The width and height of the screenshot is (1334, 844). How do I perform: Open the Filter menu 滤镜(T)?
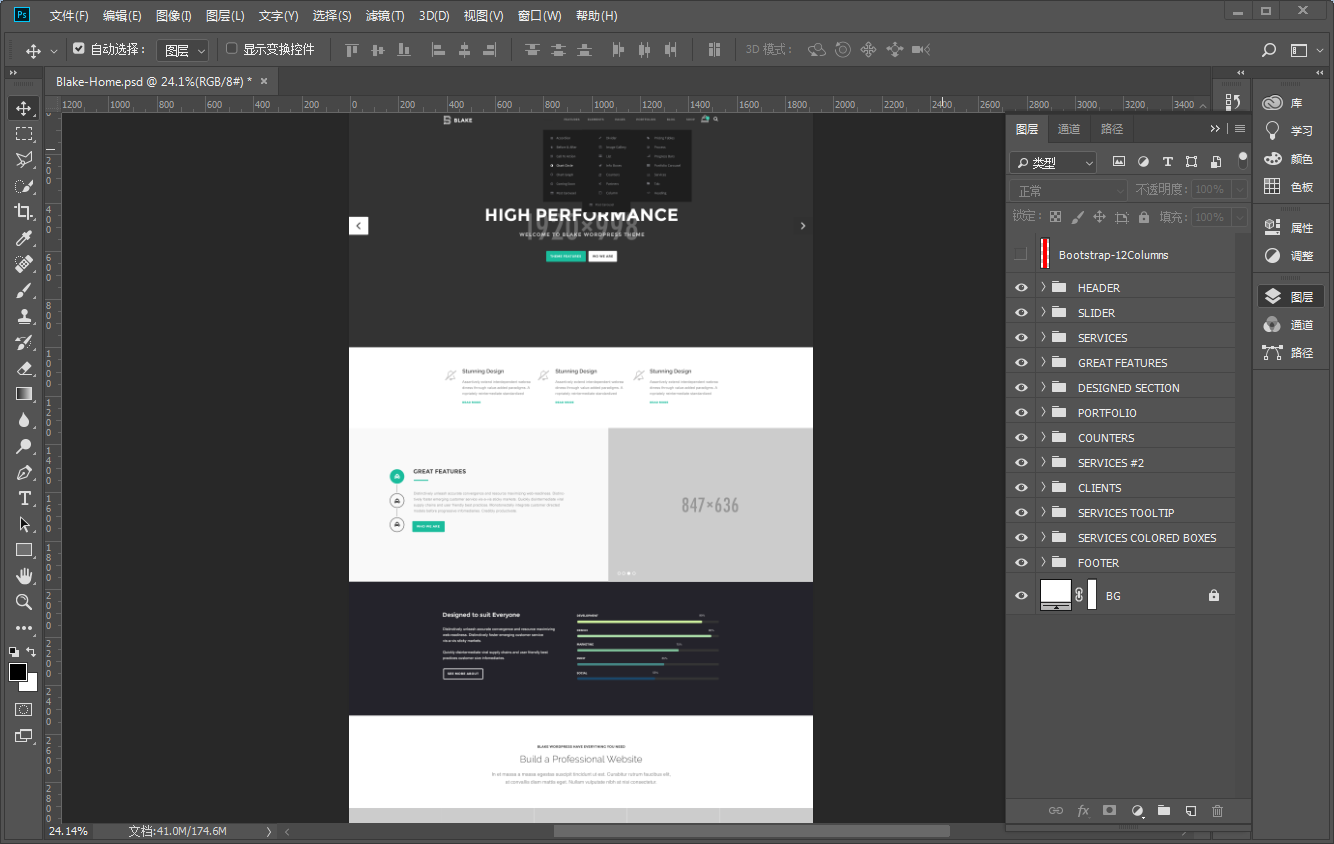(385, 16)
